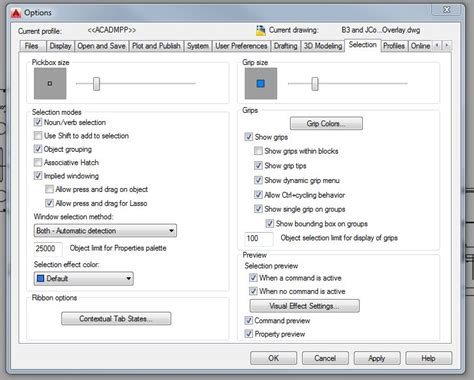474x380 pixels.
Task: Confirm with the OK button
Action: tap(273, 358)
